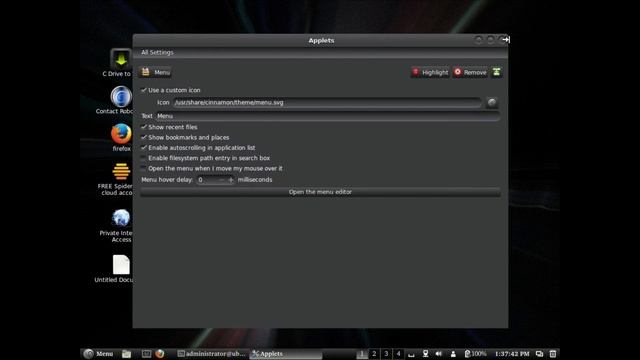Open the icon chooser beside the path field
Viewport: 640px width, 360px height.
[x=492, y=102]
